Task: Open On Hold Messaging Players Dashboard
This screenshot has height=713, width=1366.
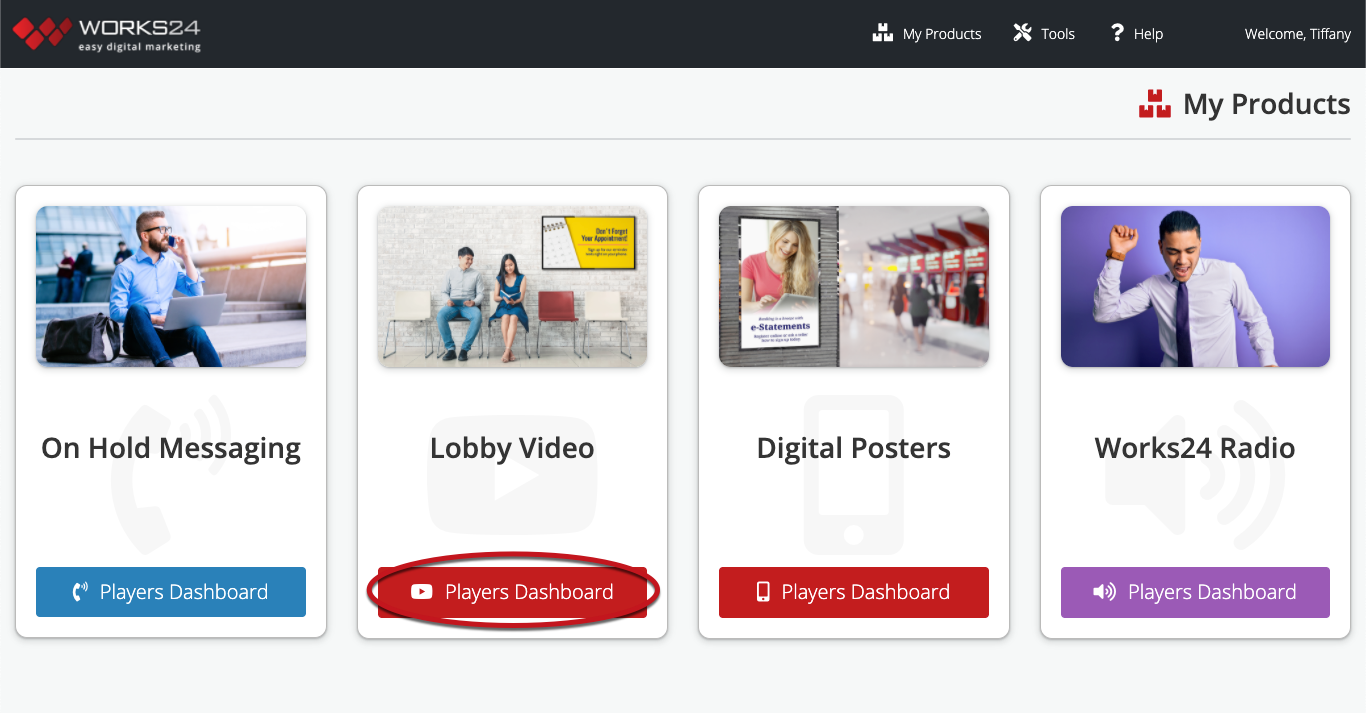Action: pyautogui.click(x=171, y=592)
